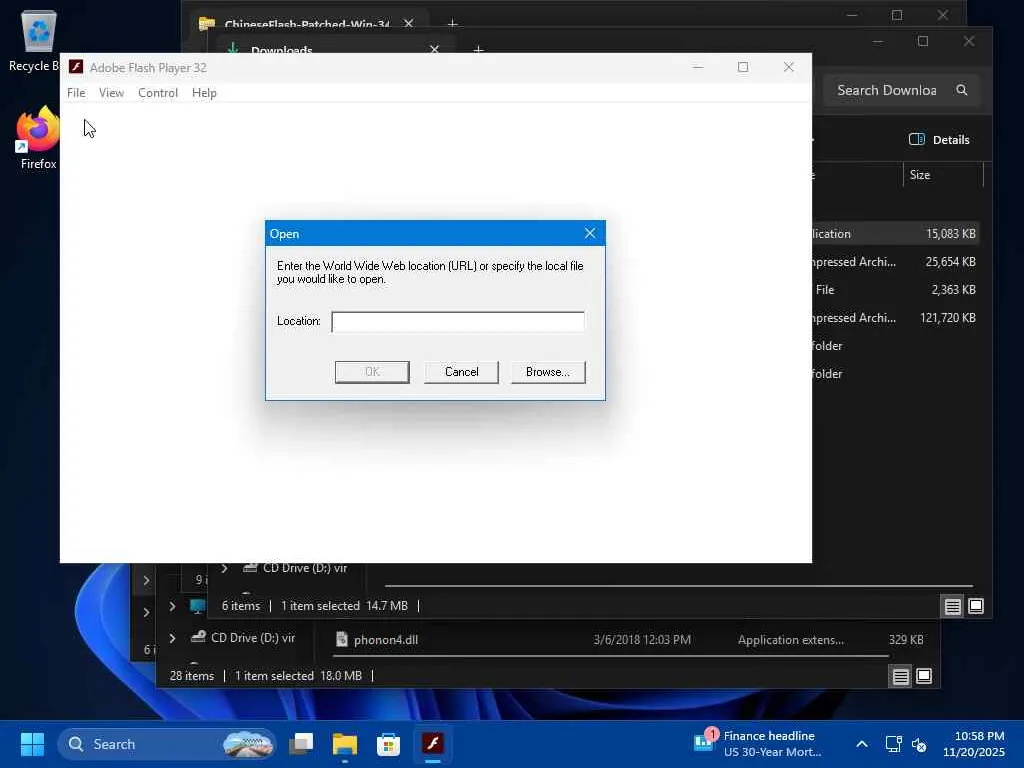The height and width of the screenshot is (768, 1024).
Task: Select the 2,363 KB file row
Action: coord(895,290)
